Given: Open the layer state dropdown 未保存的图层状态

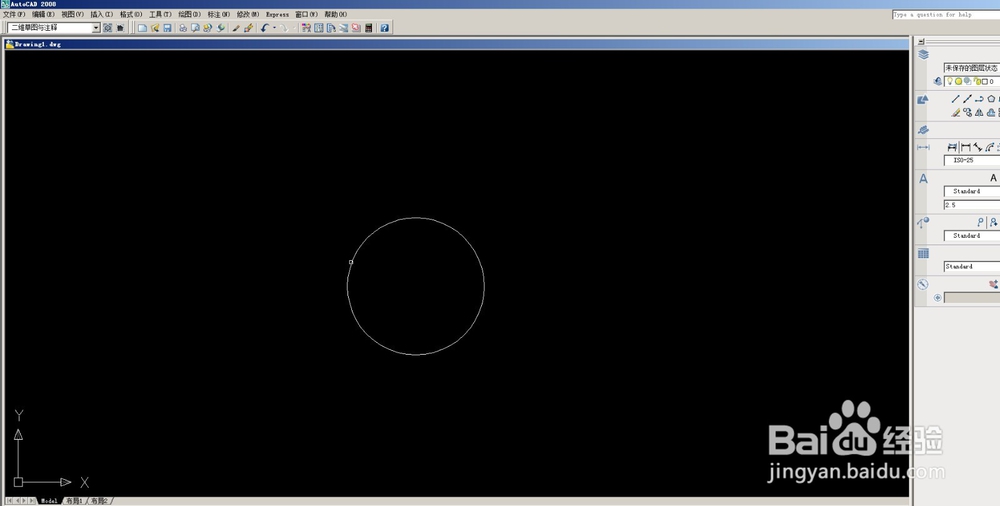Looking at the screenshot, I should (x=972, y=68).
